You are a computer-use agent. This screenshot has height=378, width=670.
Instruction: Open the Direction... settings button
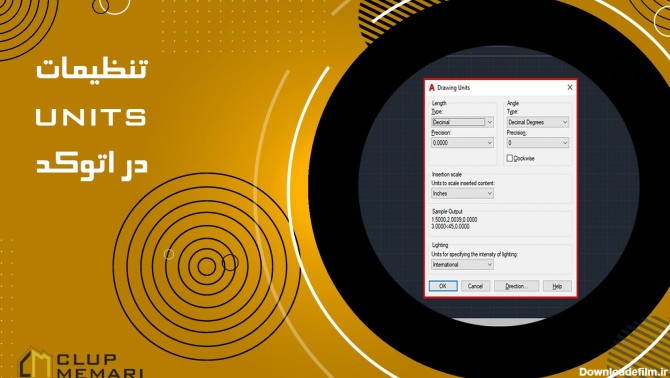516,286
